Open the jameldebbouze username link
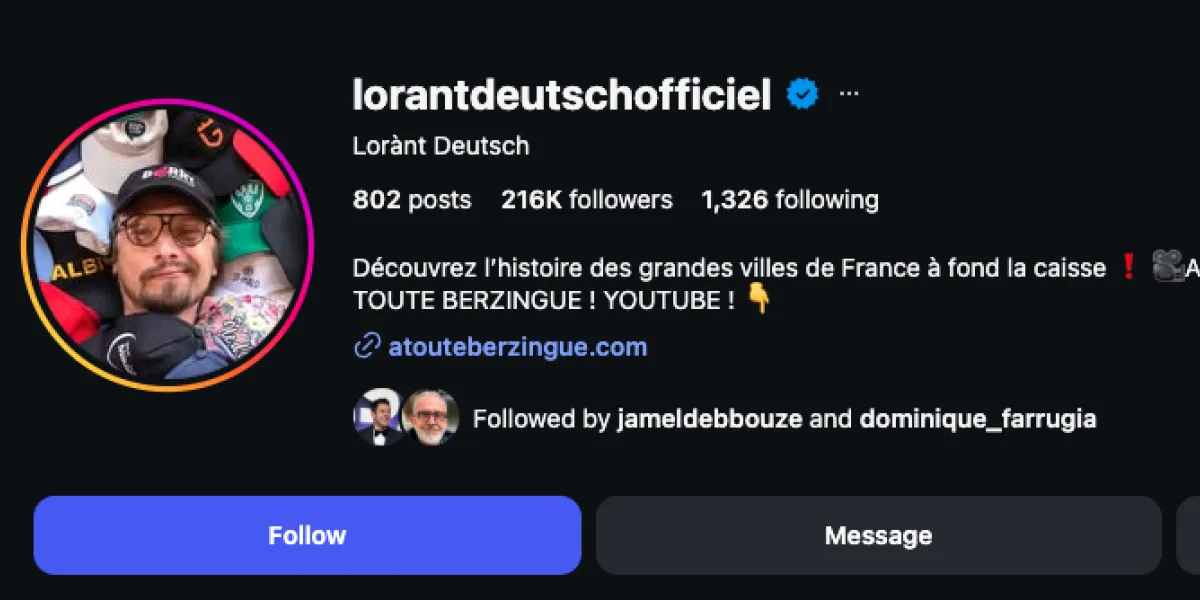 [710, 419]
